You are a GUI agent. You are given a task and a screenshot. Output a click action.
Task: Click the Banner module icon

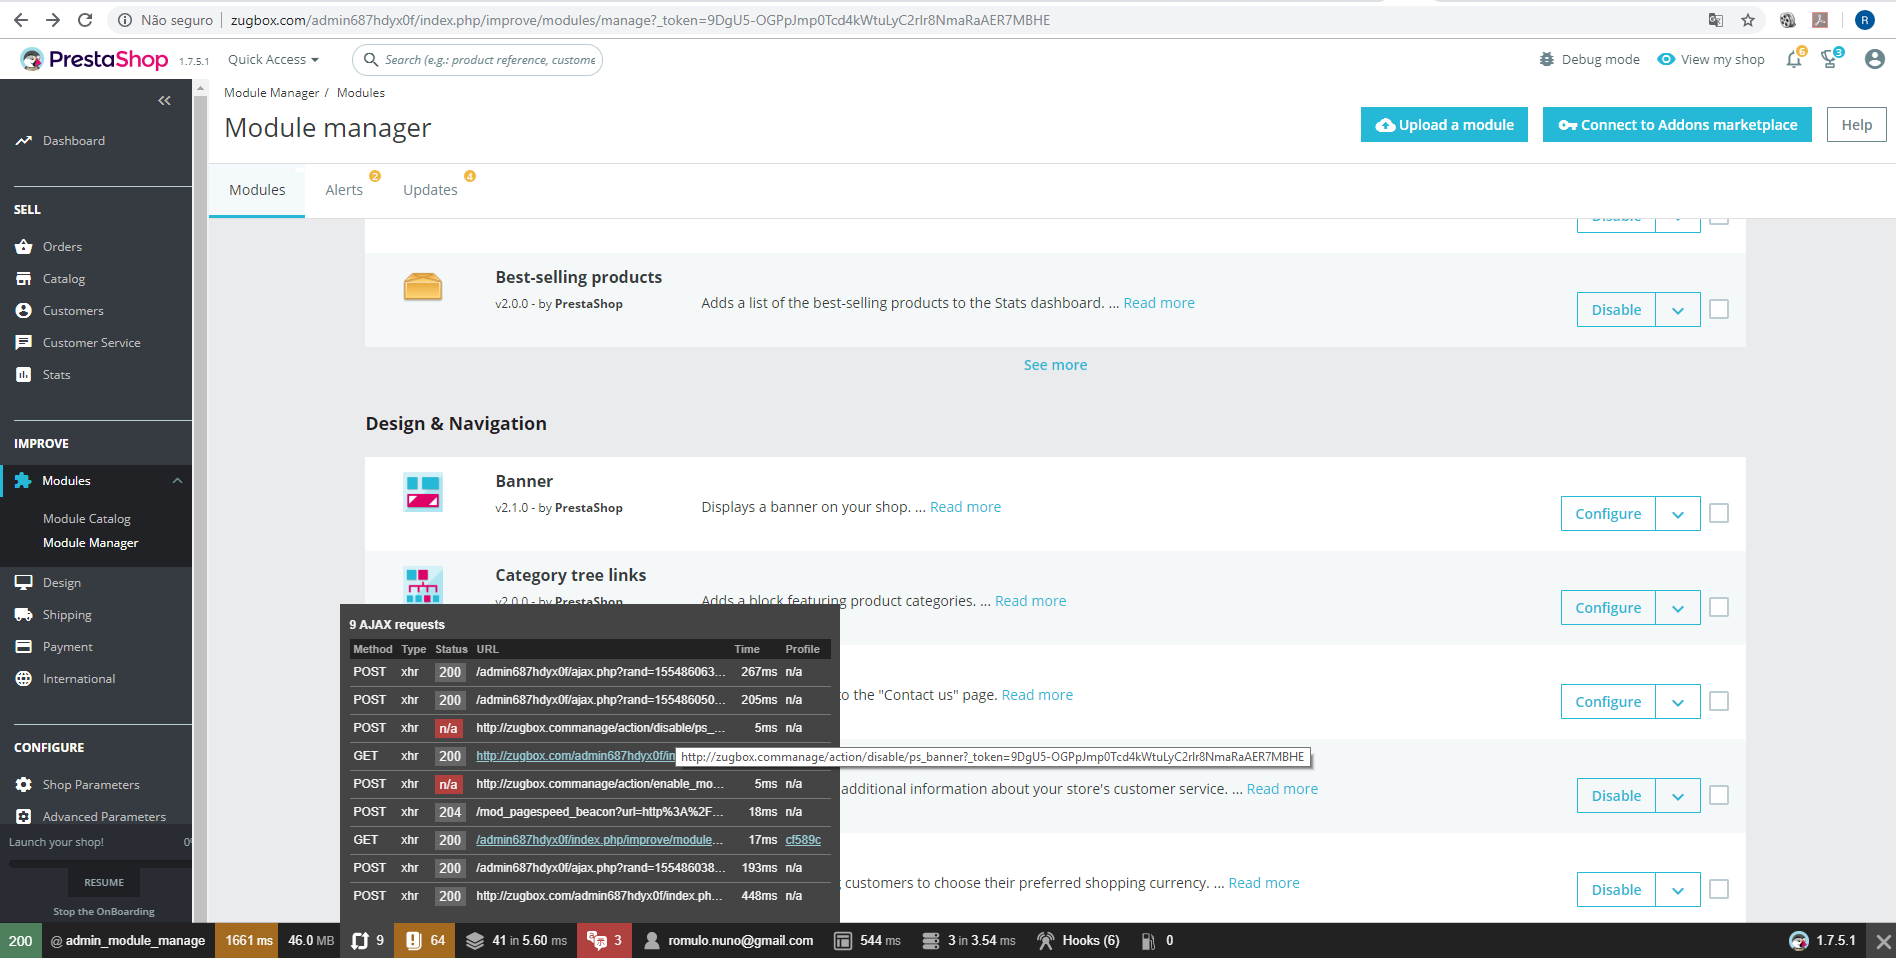423,492
